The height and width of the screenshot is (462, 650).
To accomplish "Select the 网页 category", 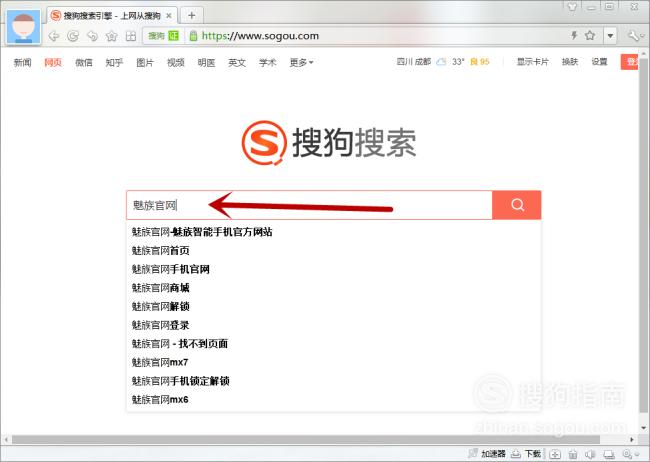I will [x=53, y=63].
